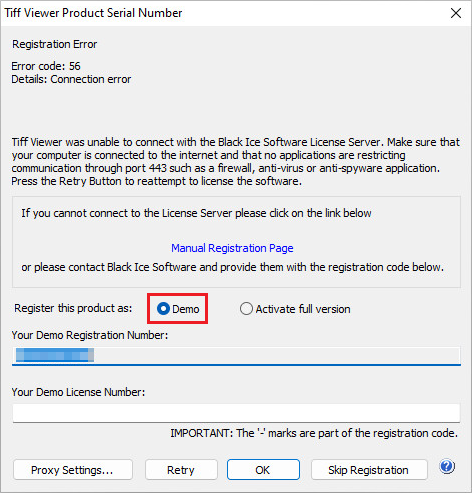
Task: Click the Registration Error heading
Action: [55, 44]
